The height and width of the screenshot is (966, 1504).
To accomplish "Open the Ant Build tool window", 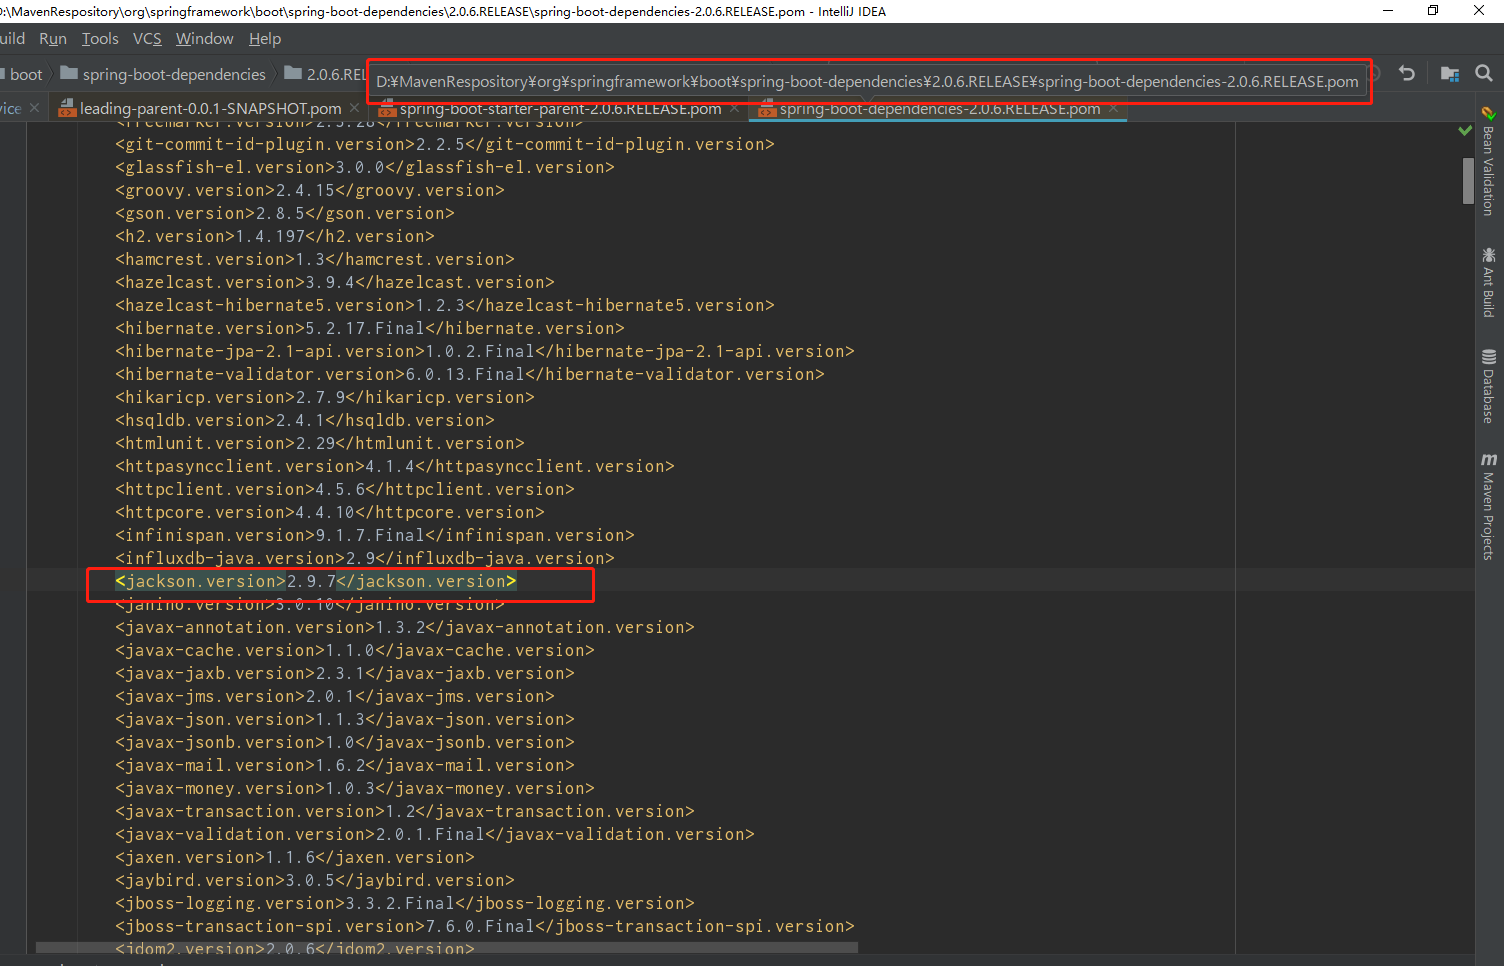I will click(x=1489, y=283).
